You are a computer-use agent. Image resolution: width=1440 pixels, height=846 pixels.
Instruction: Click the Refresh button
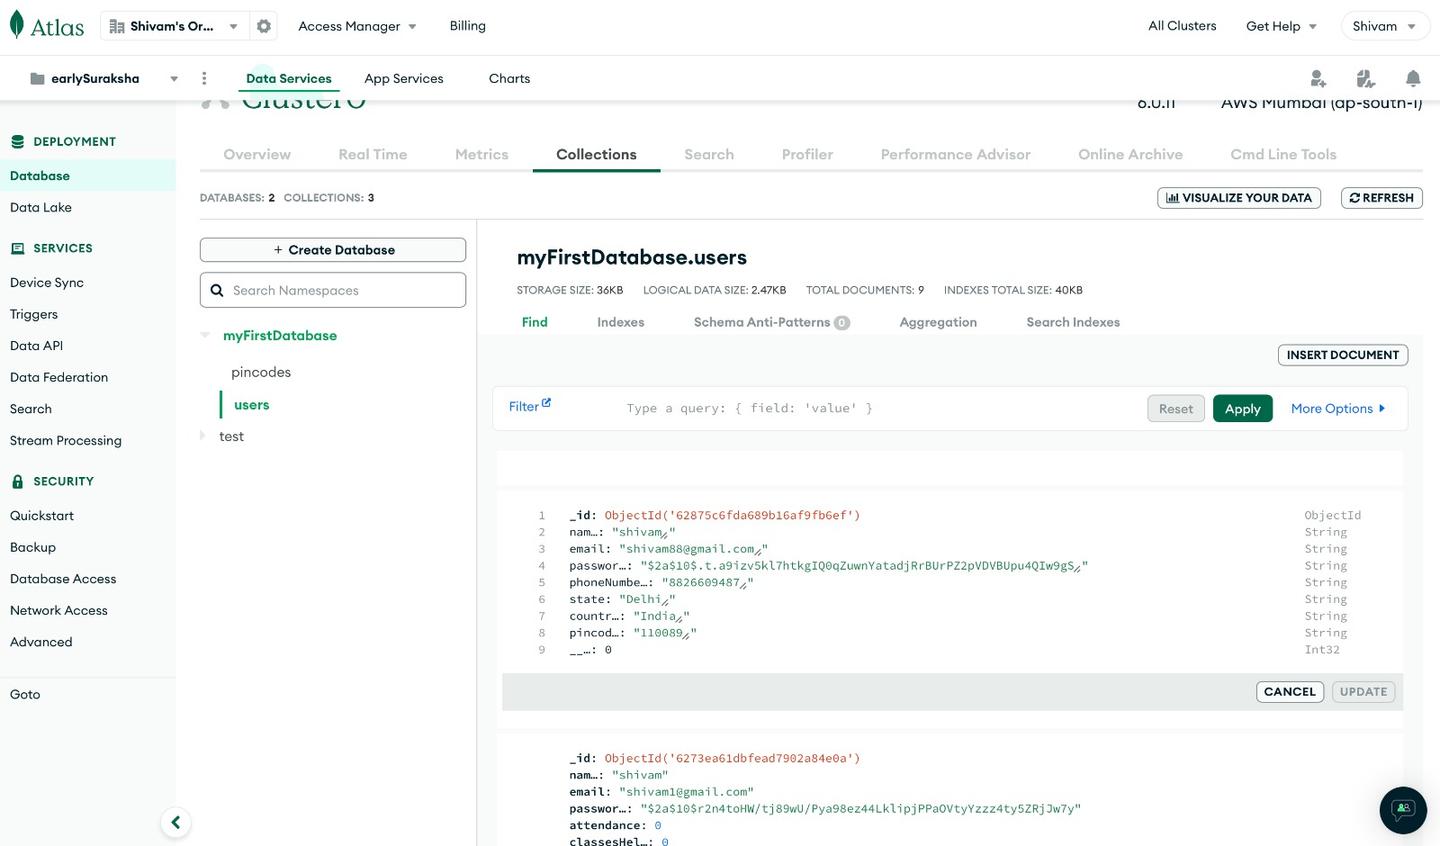[1381, 198]
